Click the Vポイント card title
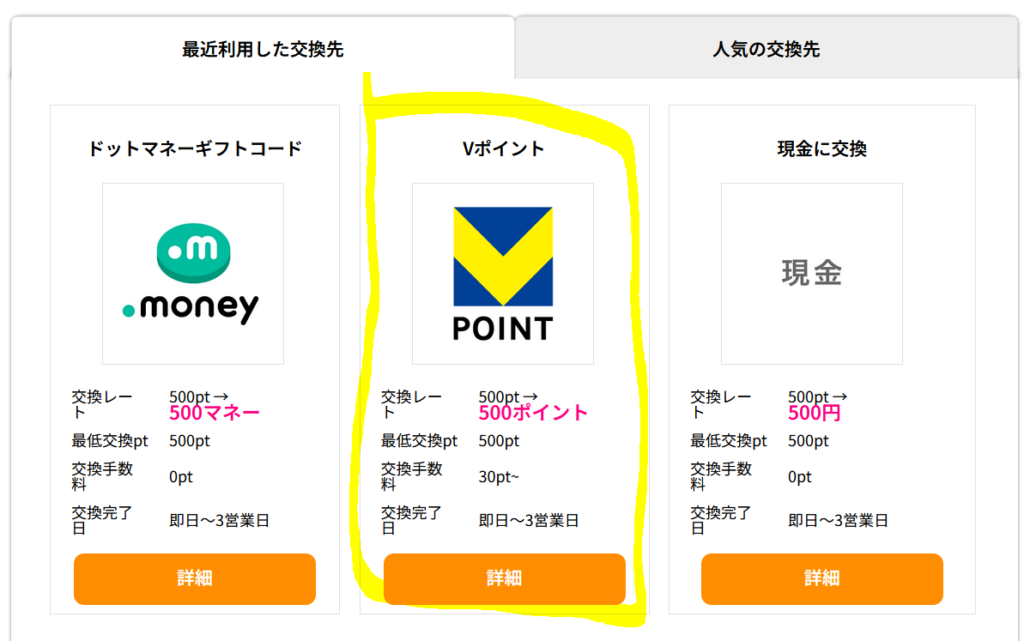 click(x=504, y=149)
